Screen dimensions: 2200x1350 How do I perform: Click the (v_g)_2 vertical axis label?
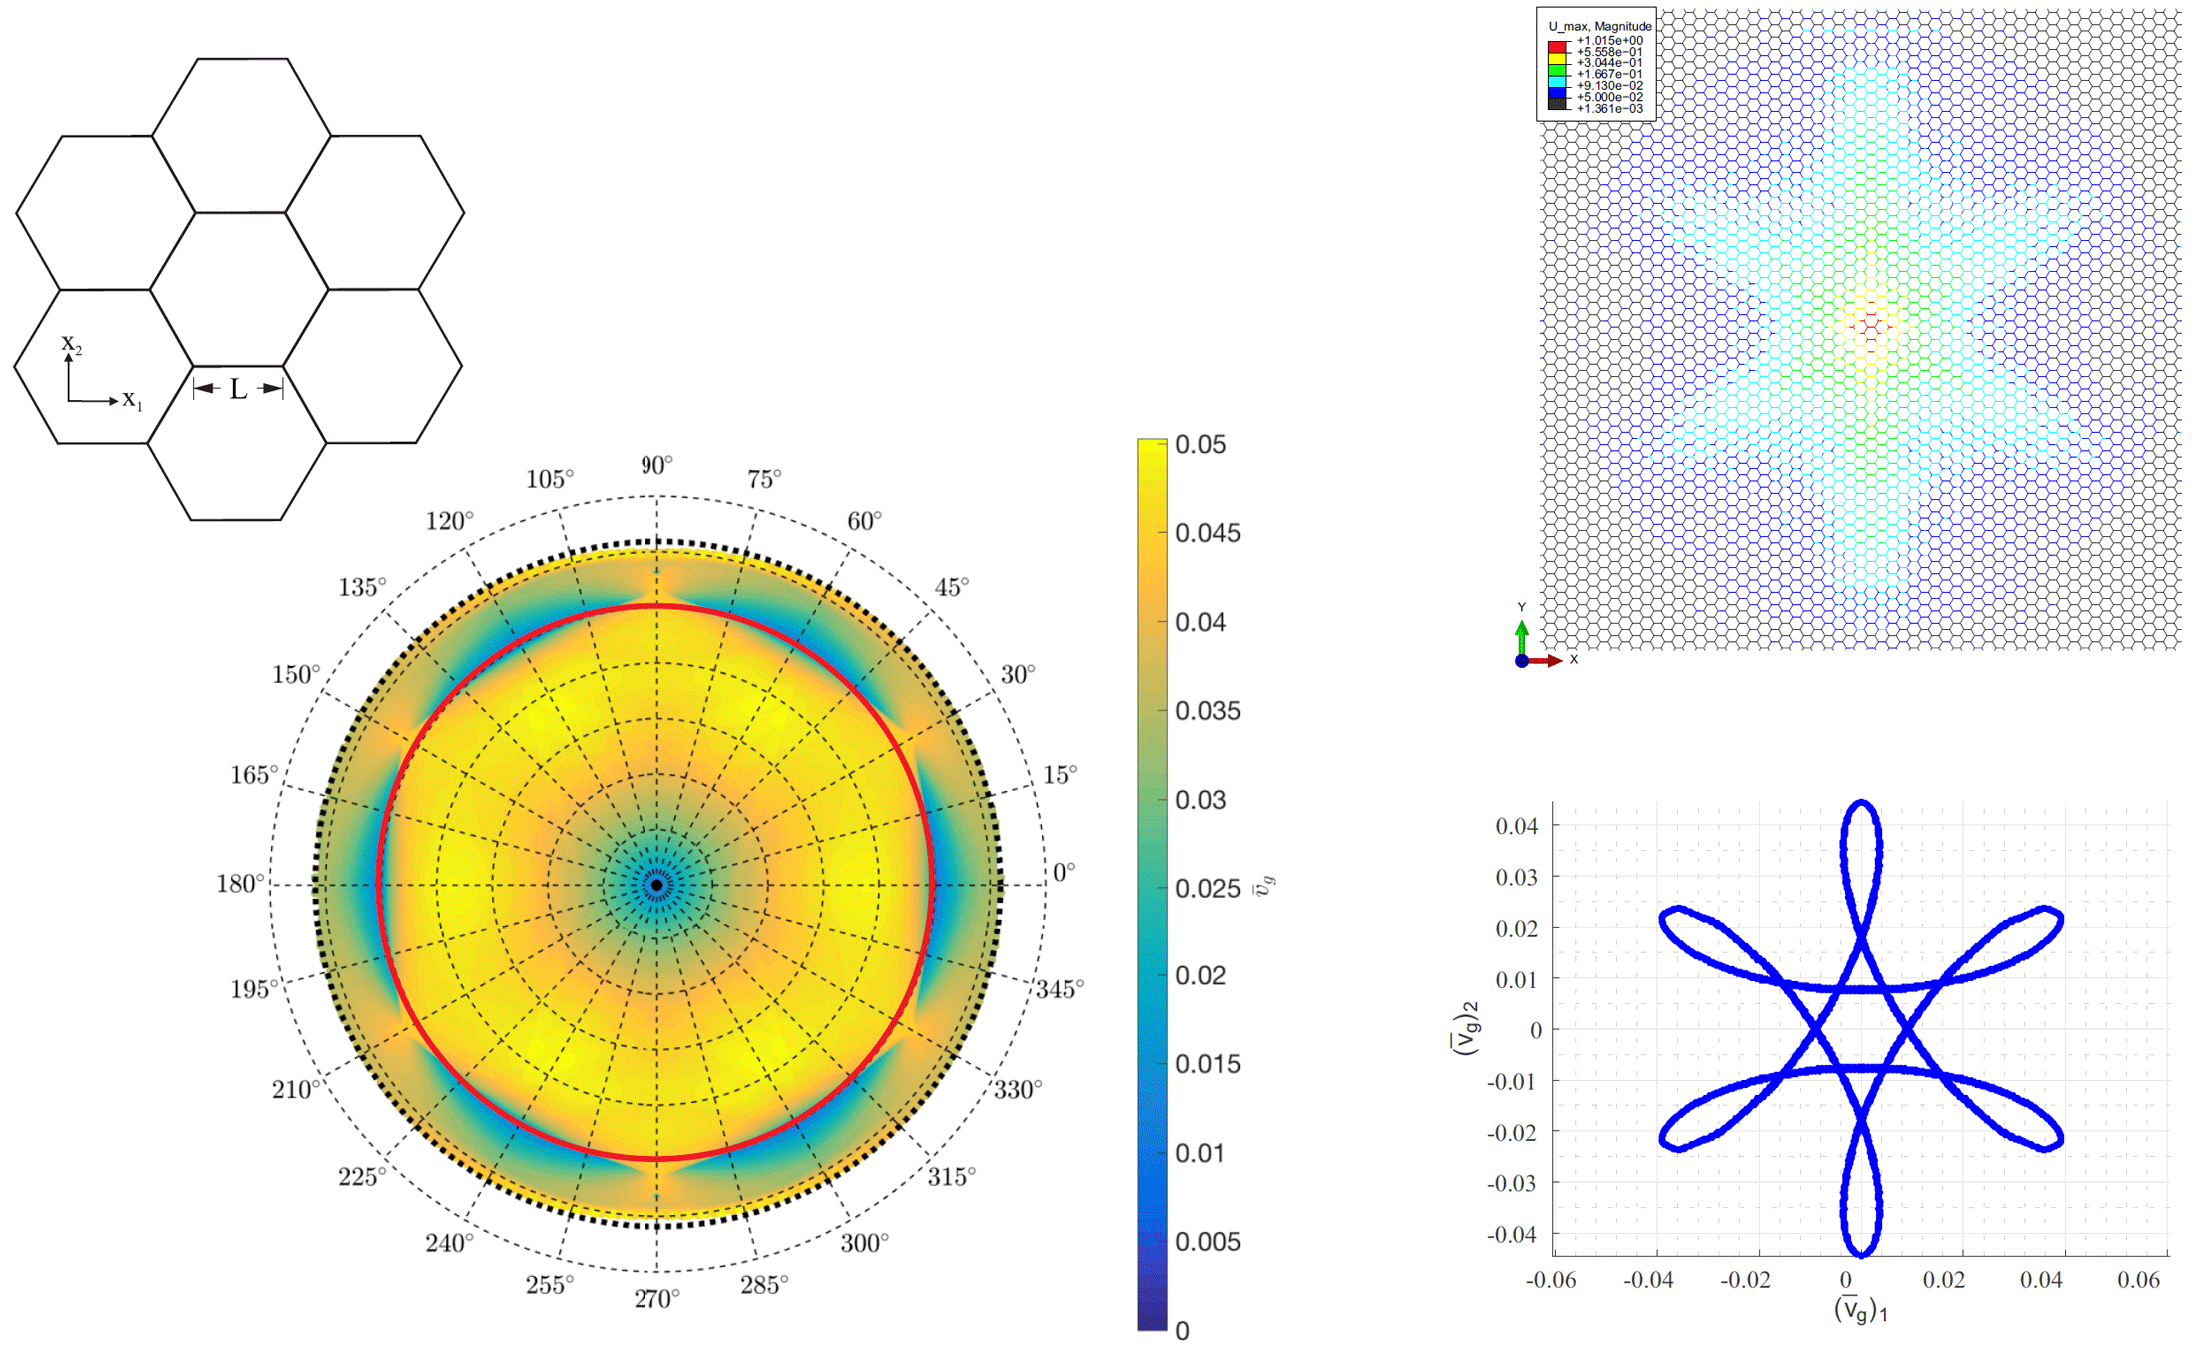point(1466,1028)
